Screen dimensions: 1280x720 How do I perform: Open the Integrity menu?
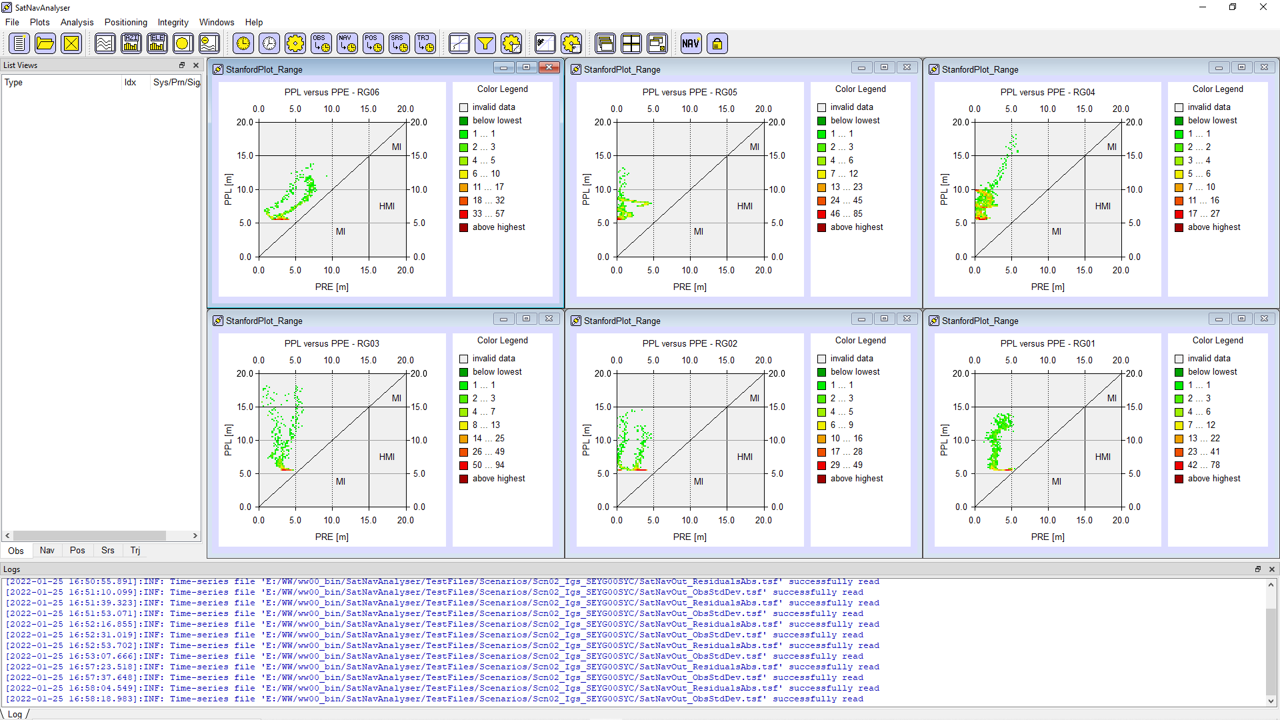click(173, 22)
